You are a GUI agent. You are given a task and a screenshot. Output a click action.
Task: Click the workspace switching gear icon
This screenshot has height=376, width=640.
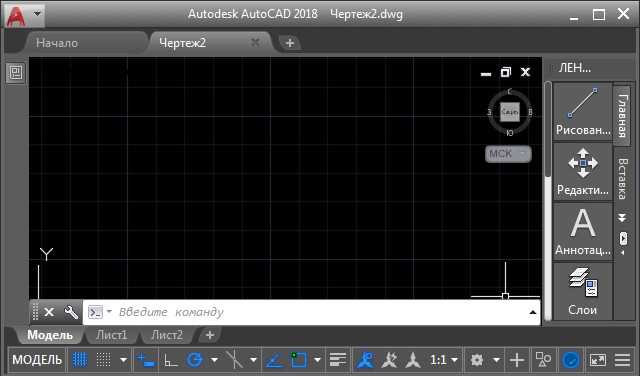[x=476, y=360]
